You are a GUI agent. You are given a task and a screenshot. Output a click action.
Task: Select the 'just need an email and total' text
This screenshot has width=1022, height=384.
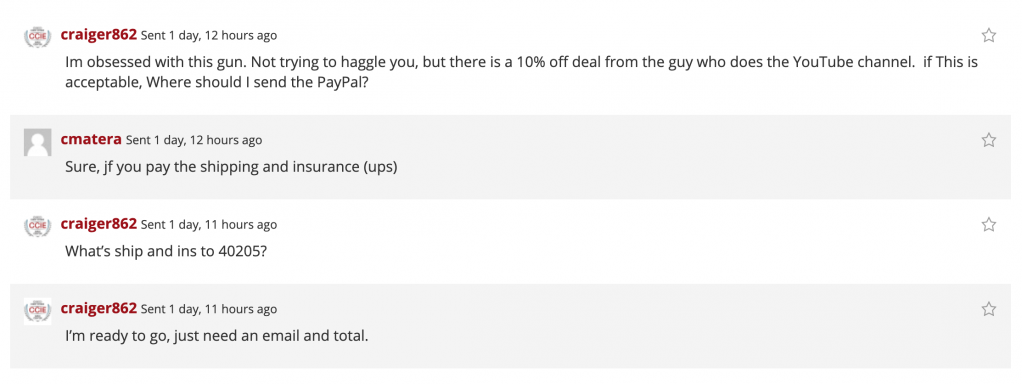pyautogui.click(x=271, y=337)
